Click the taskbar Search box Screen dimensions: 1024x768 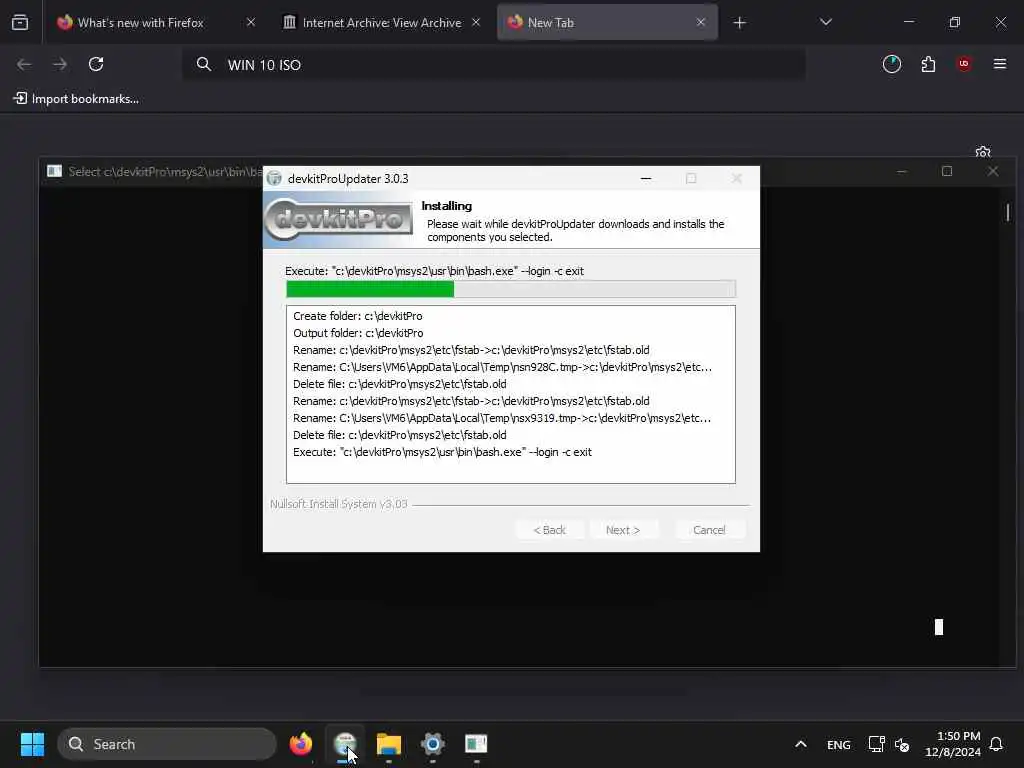[x=167, y=744]
